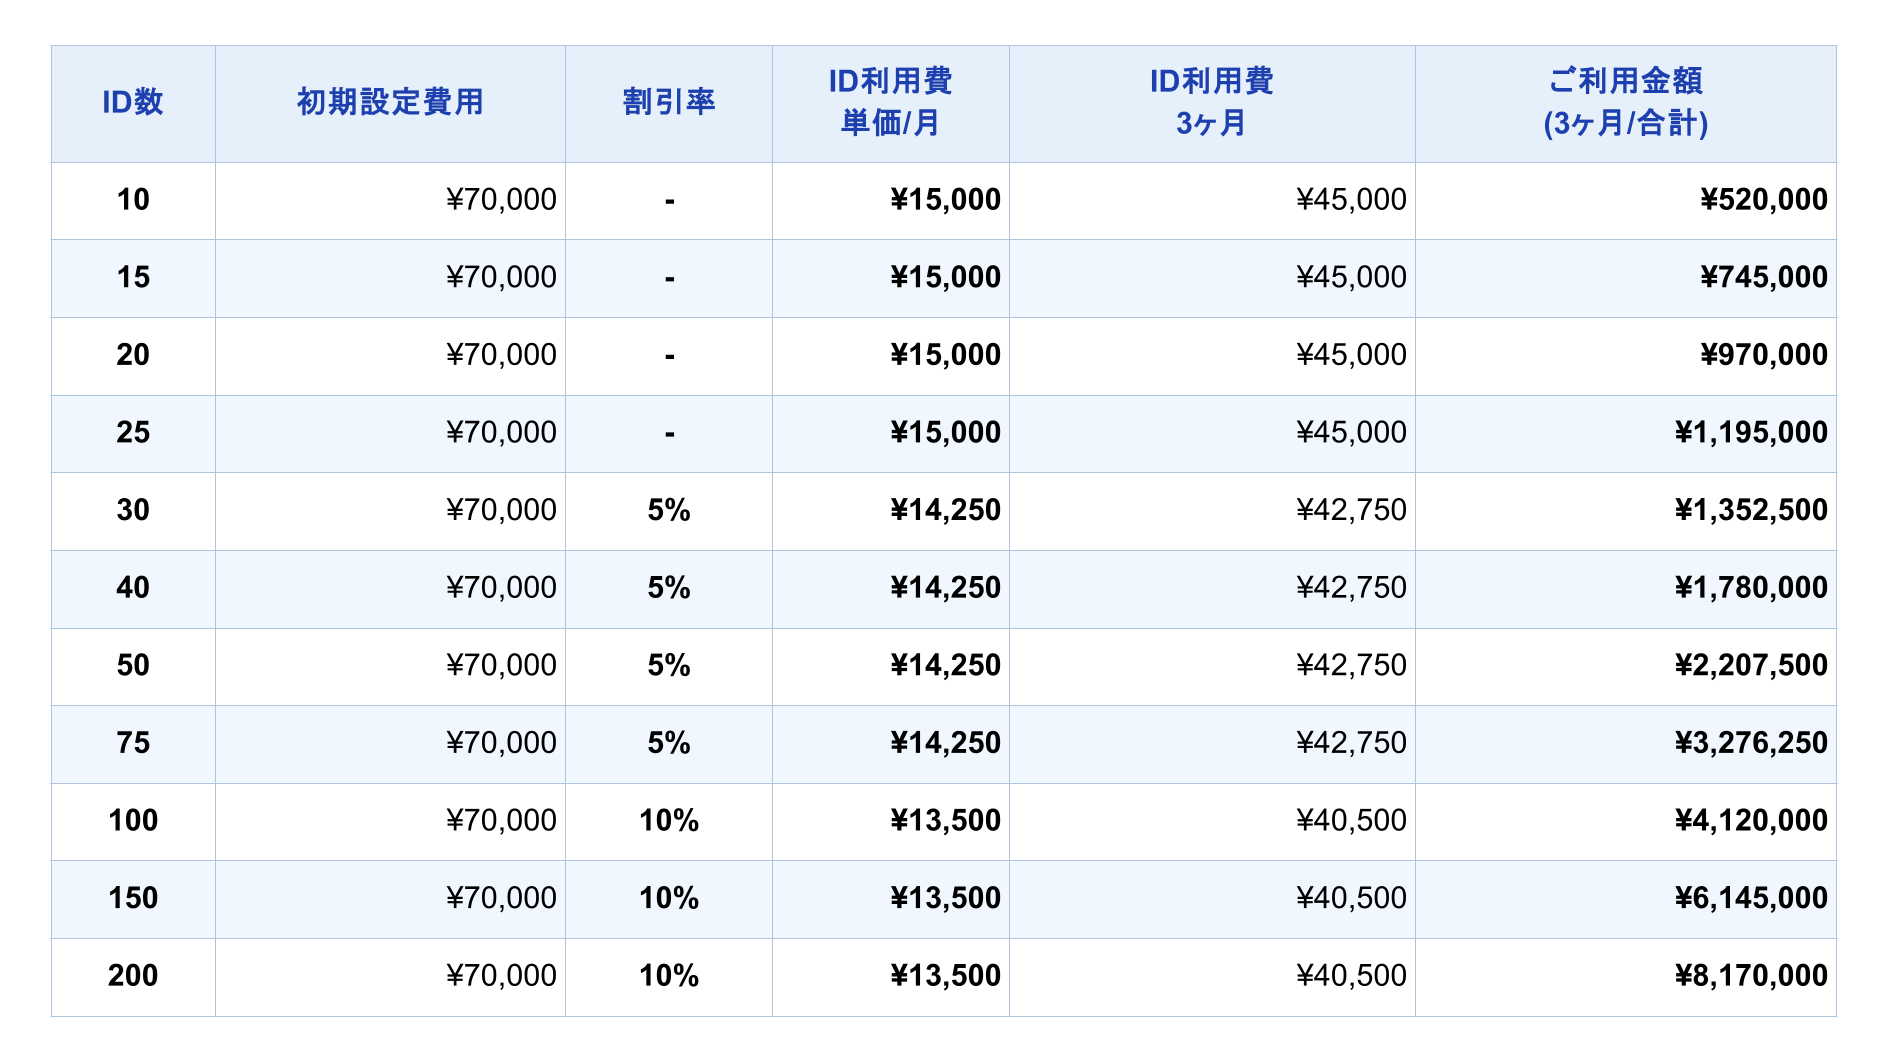Select the ¥970,000 total cell
1888x1062 pixels.
point(1763,355)
